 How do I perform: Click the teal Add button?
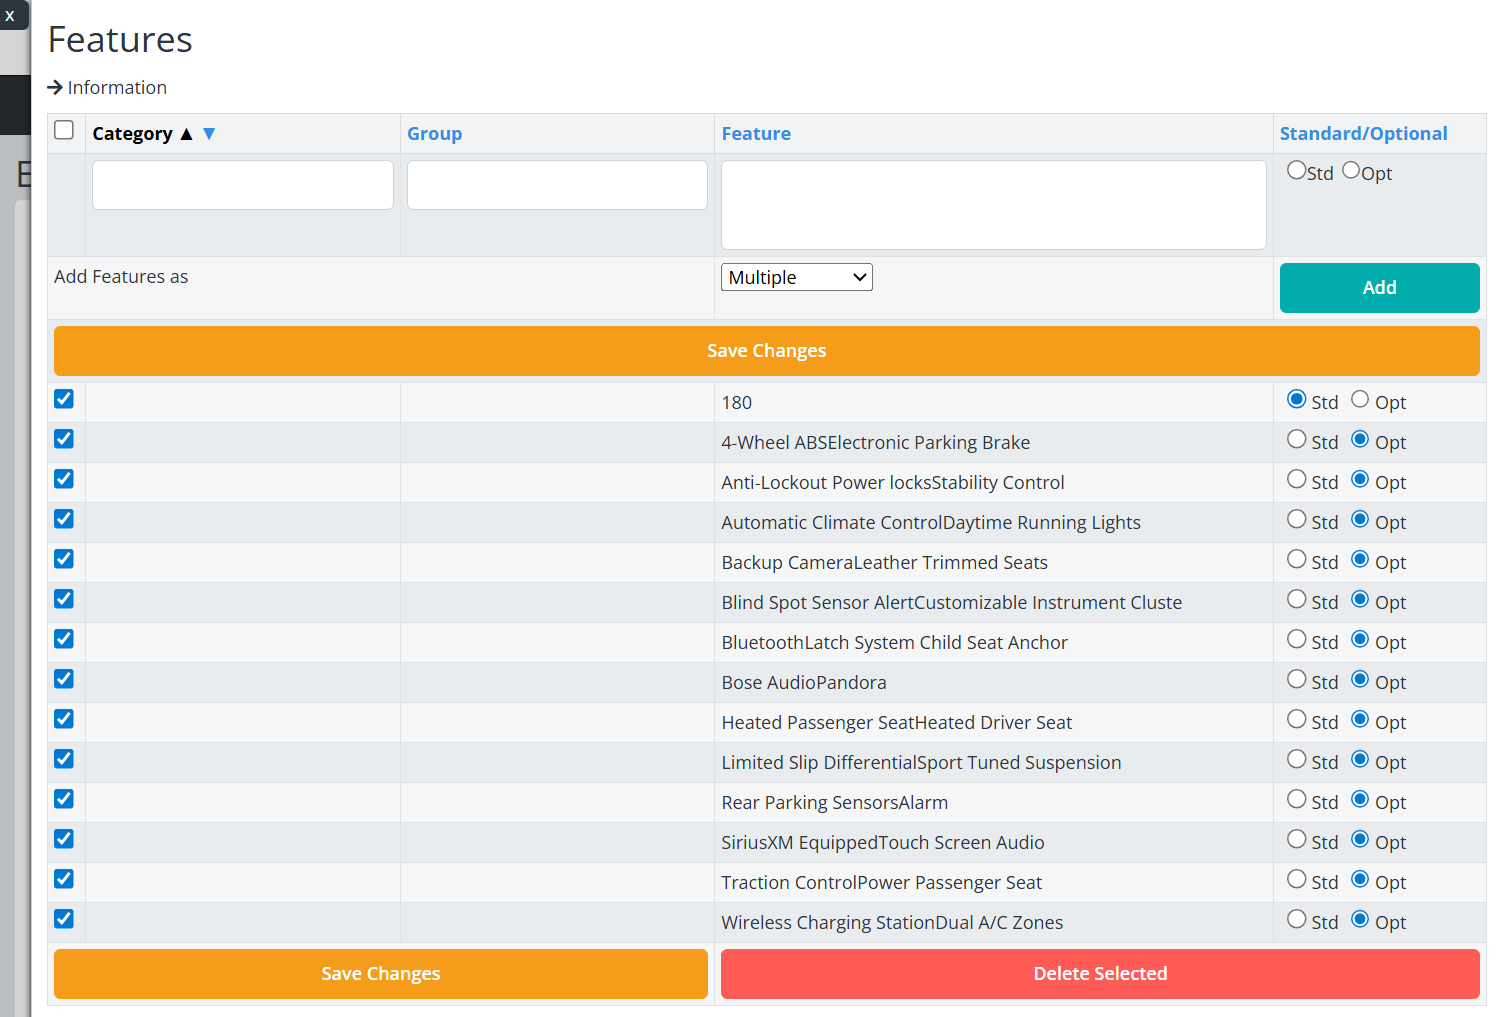[1379, 288]
